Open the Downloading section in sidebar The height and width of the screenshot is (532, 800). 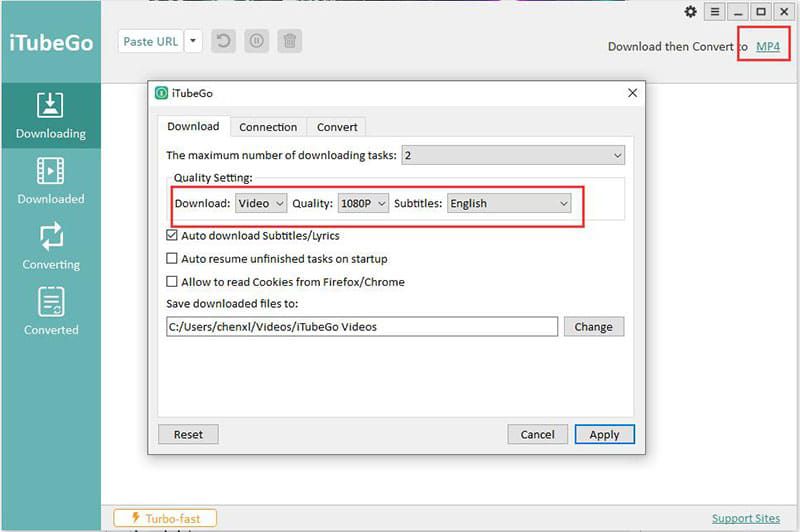click(x=51, y=116)
